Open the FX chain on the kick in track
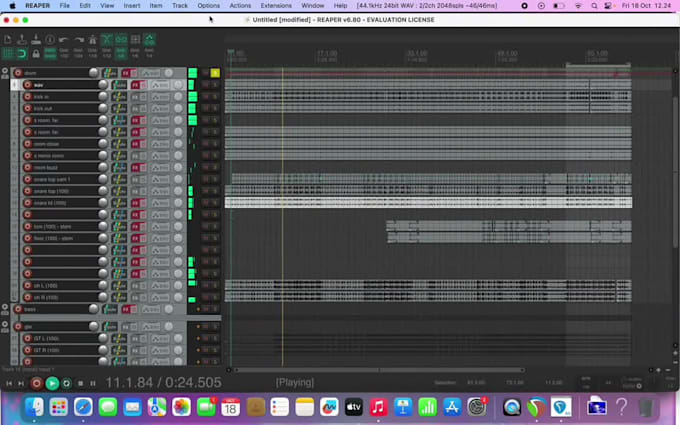 tap(136, 97)
